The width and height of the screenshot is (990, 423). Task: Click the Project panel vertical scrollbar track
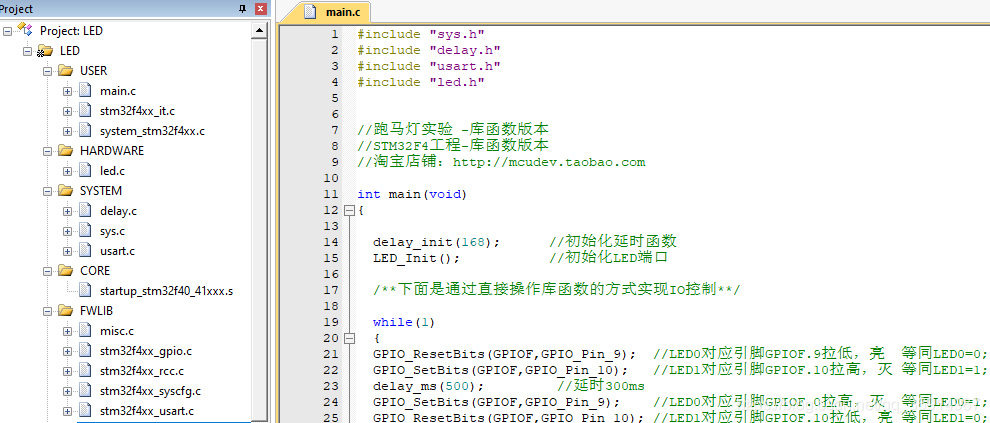(x=259, y=230)
